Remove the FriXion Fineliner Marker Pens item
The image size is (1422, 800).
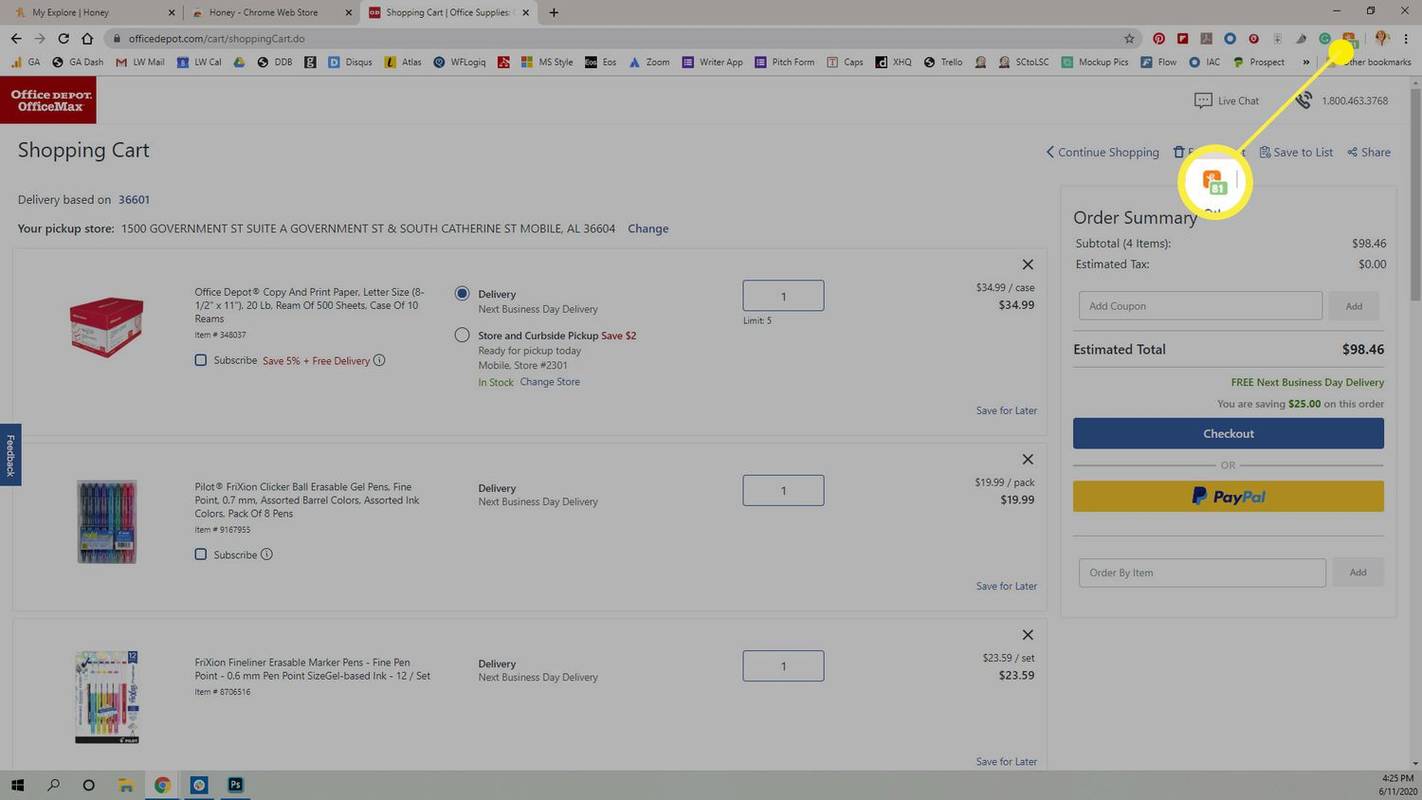[x=1027, y=635]
